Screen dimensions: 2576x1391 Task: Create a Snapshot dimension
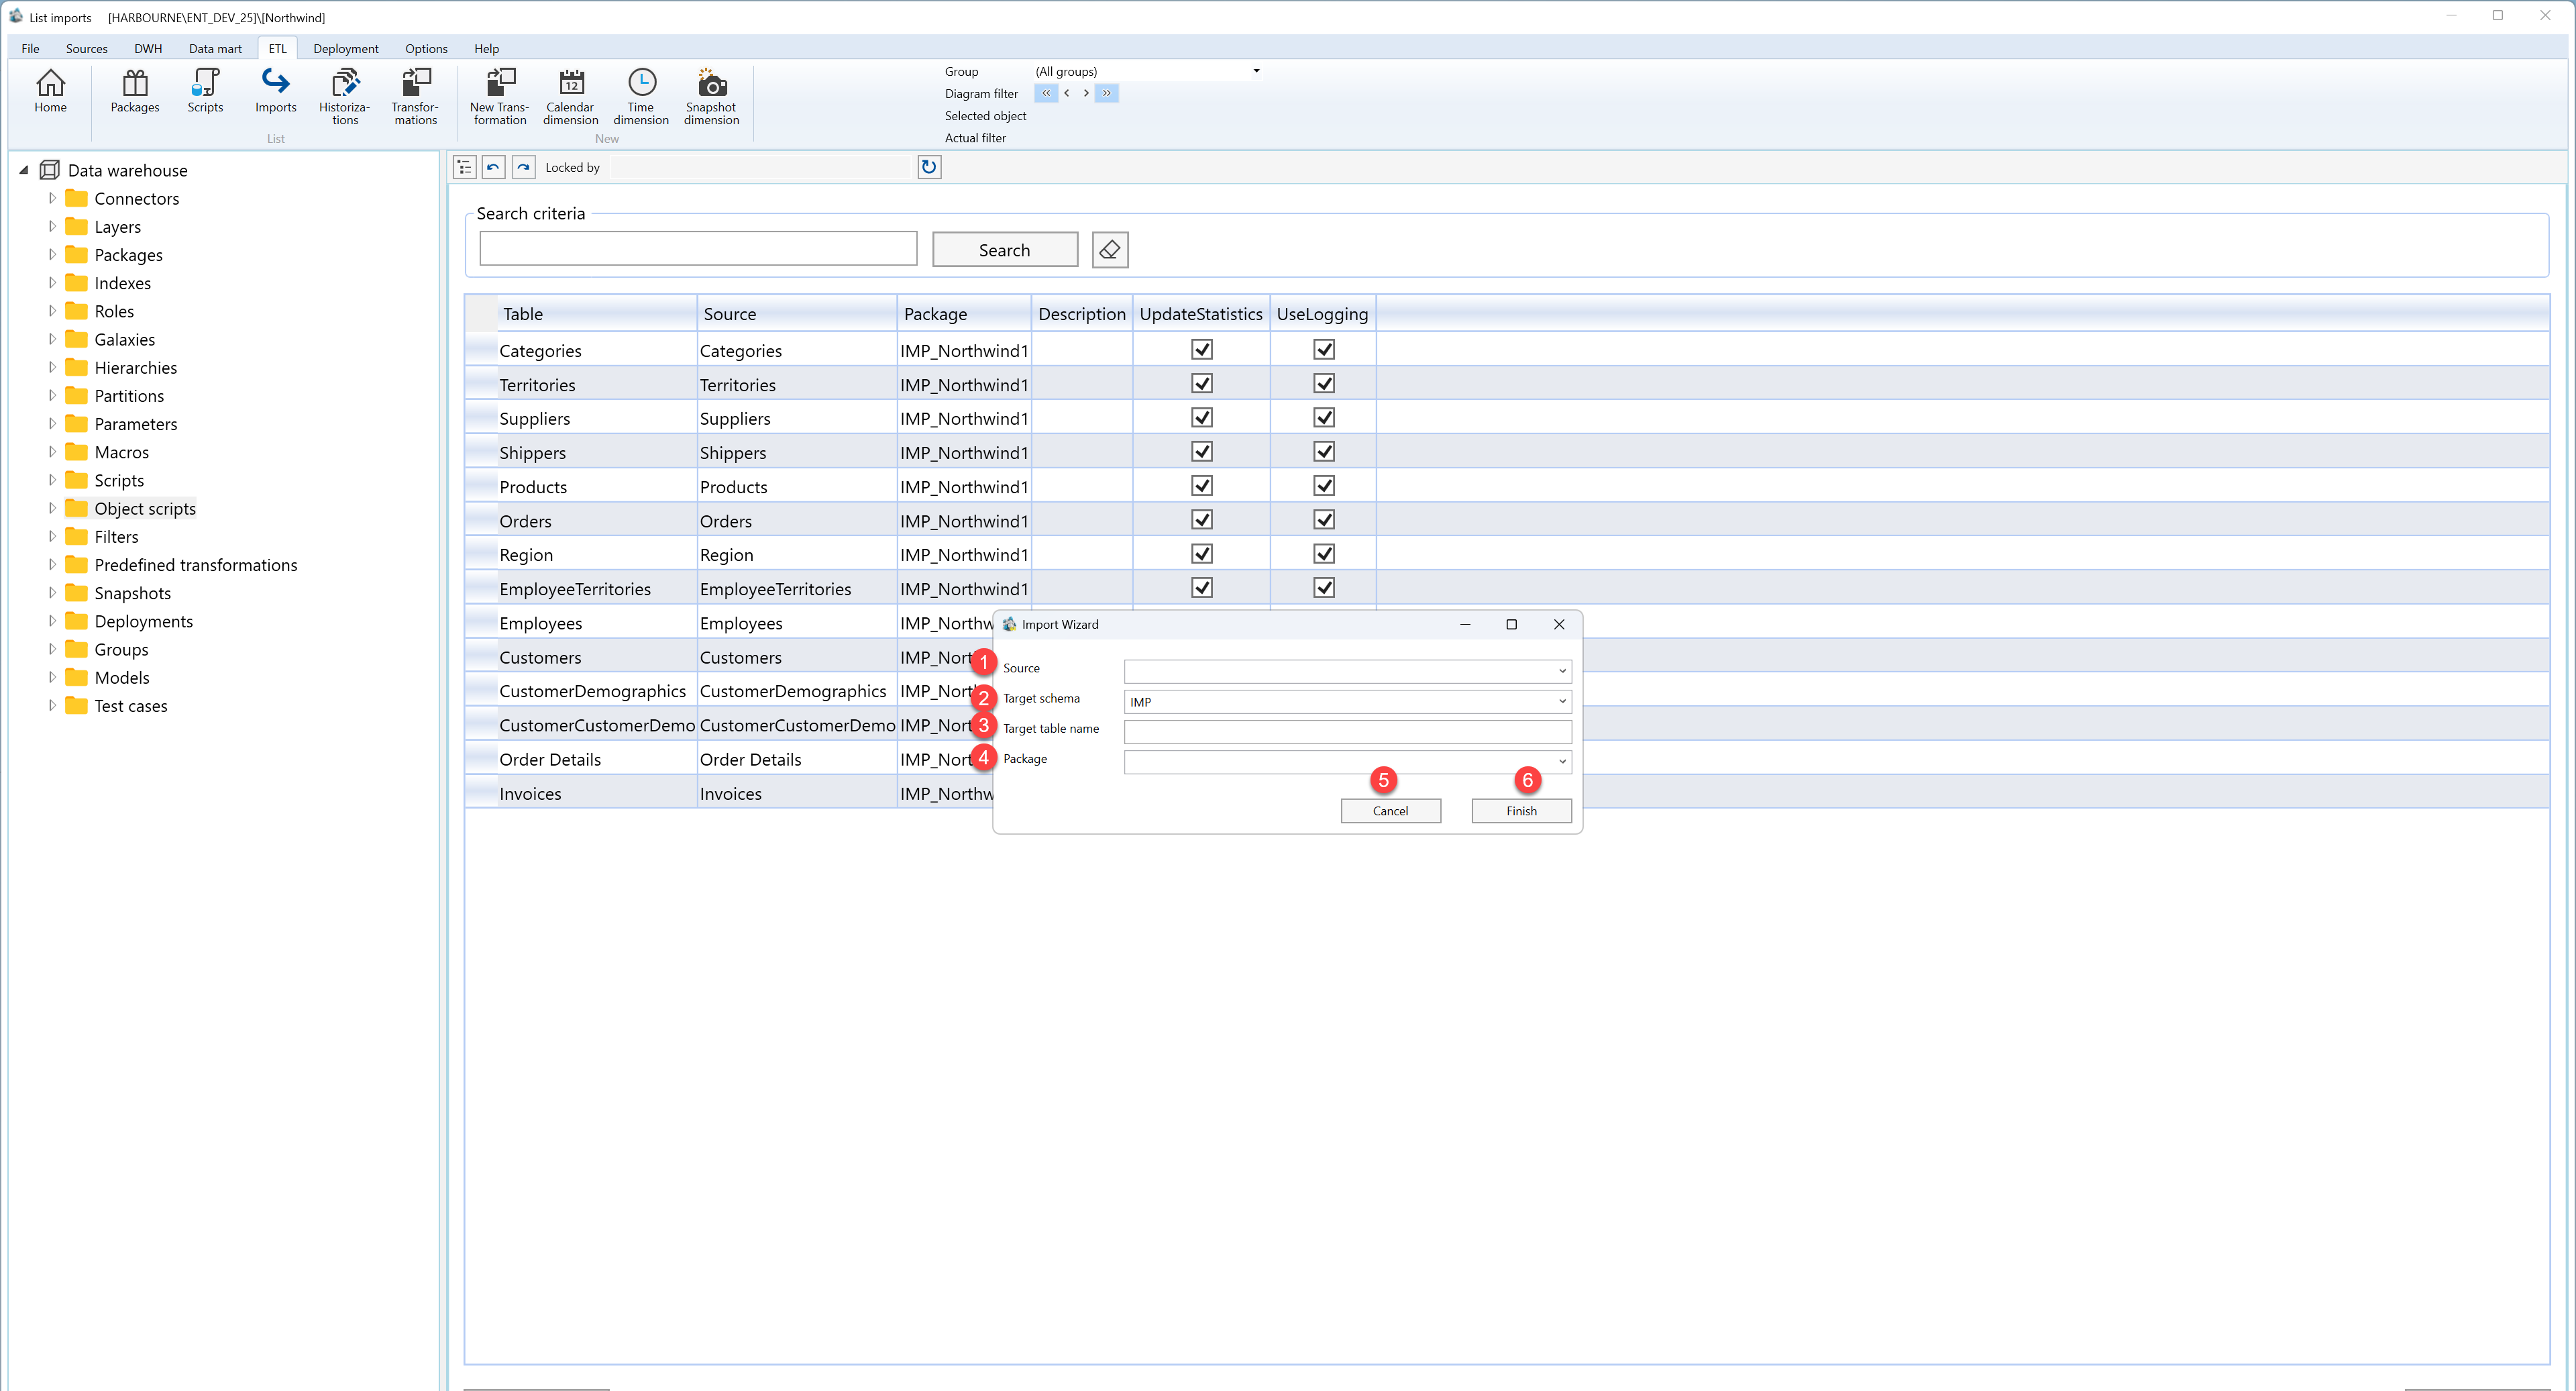click(711, 96)
